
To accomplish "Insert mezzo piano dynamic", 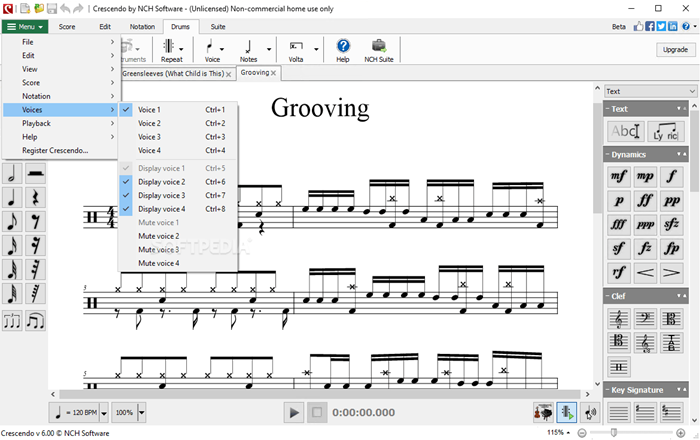I will pos(645,176).
